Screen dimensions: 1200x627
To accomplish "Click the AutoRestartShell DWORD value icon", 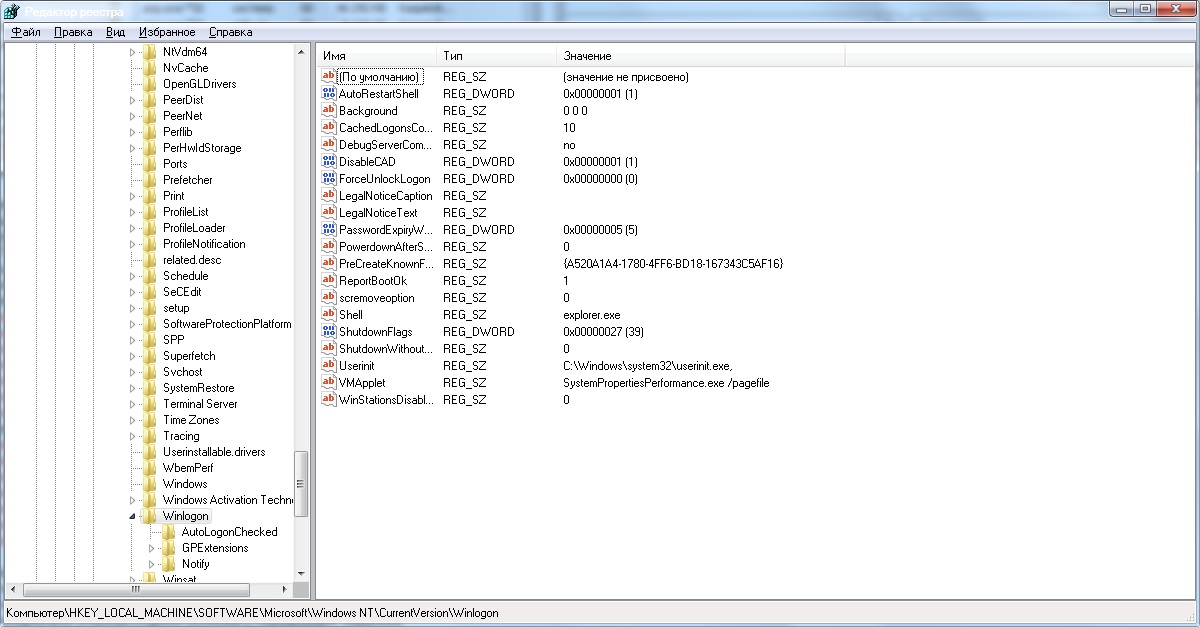I will coord(328,94).
